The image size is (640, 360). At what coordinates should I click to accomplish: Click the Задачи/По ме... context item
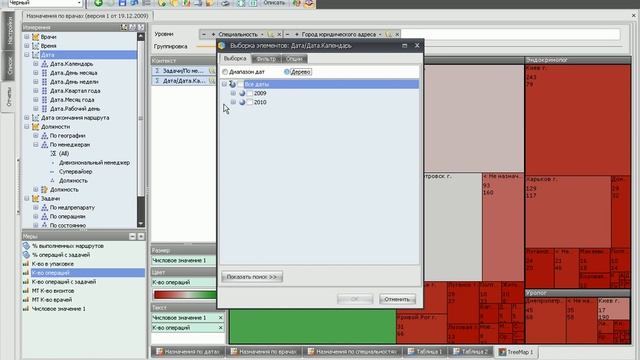[x=183, y=71]
